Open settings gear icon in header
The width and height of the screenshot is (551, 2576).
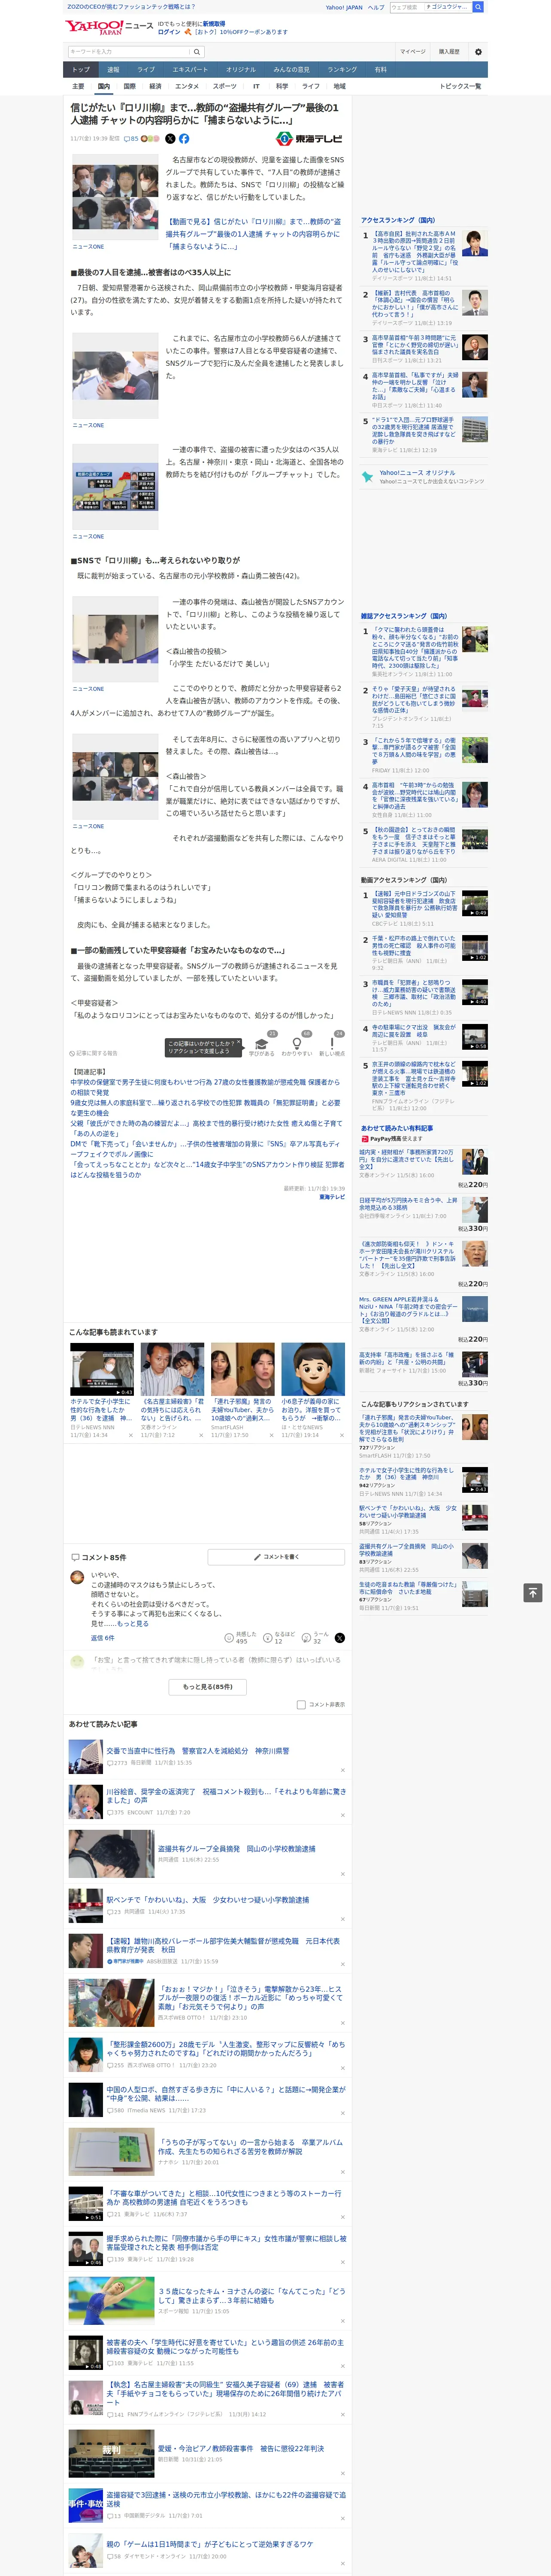tap(478, 51)
